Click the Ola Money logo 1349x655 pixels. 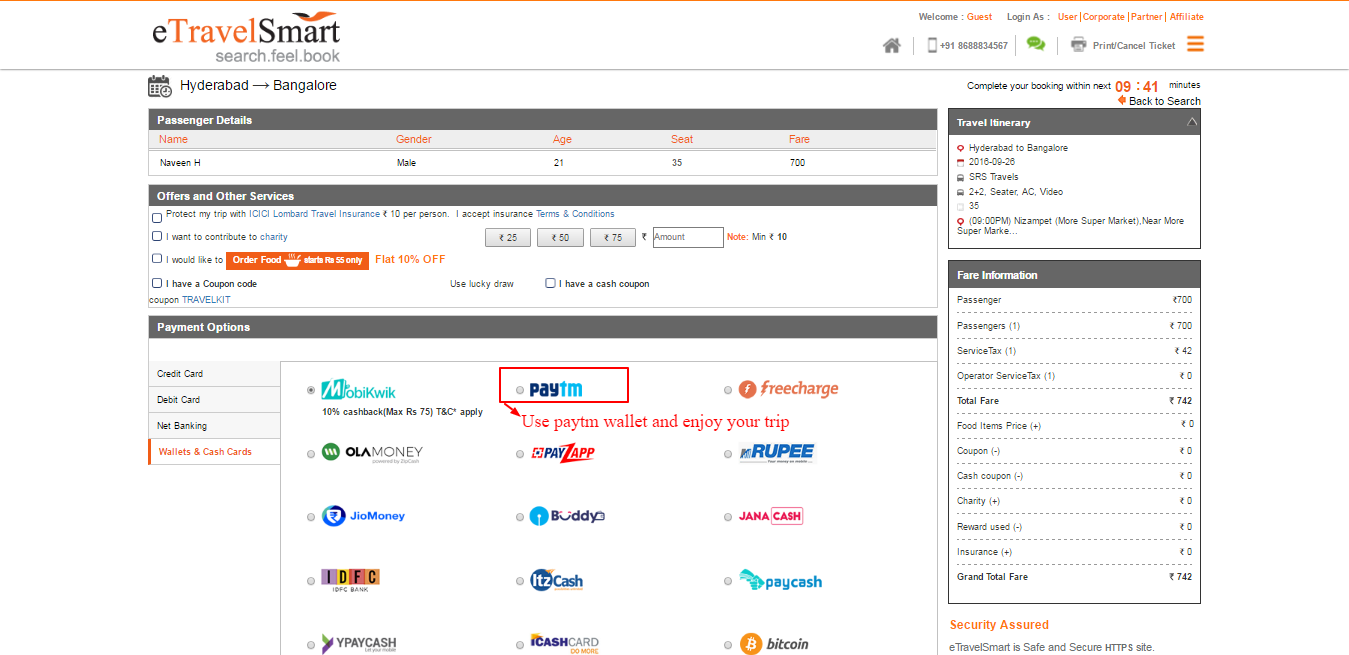(x=372, y=452)
